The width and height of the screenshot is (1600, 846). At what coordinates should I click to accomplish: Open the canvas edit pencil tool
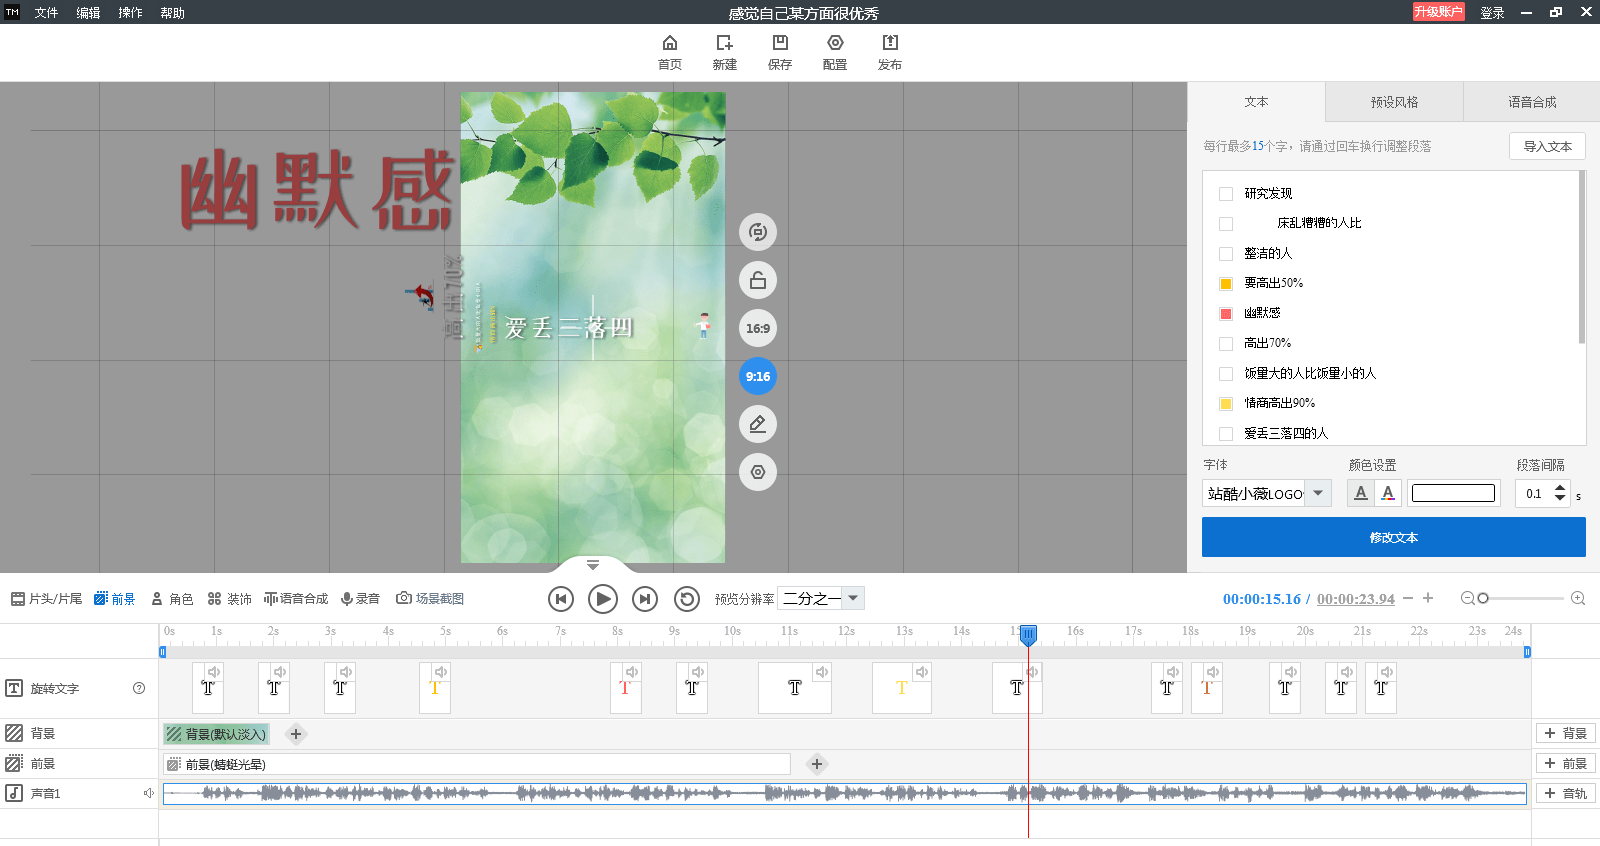click(758, 424)
